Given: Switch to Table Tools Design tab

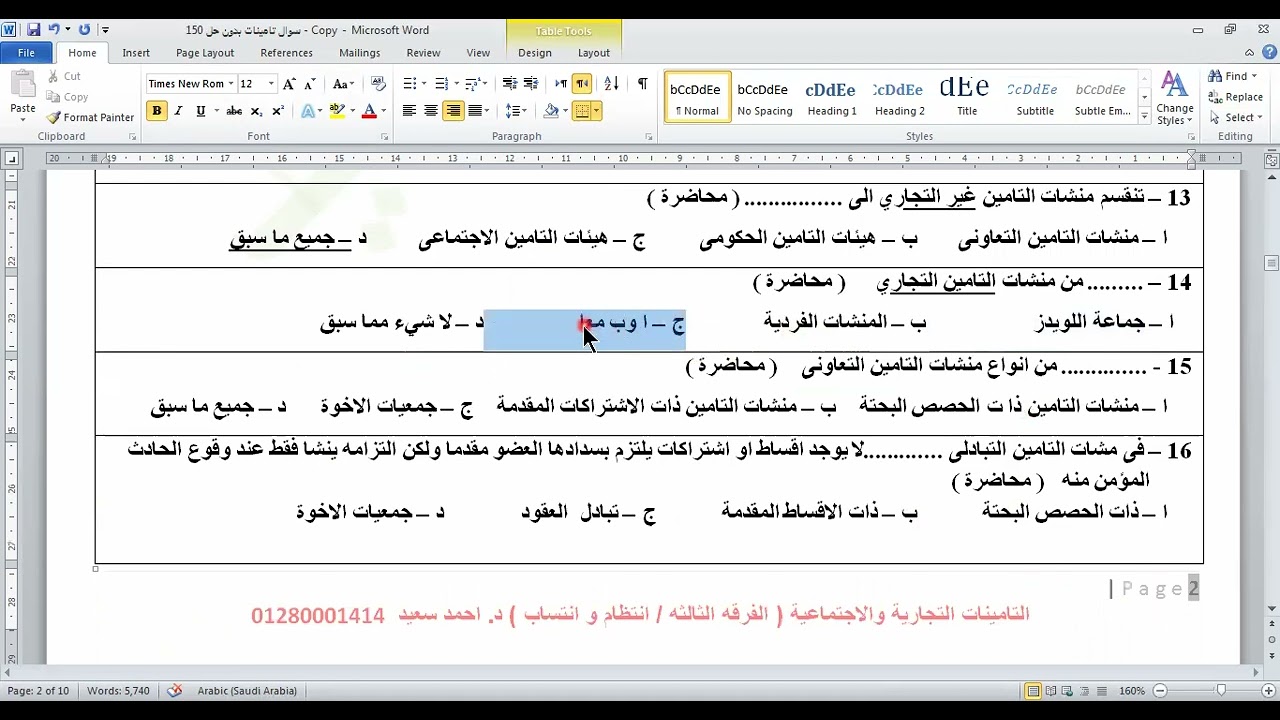Looking at the screenshot, I should coord(535,53).
